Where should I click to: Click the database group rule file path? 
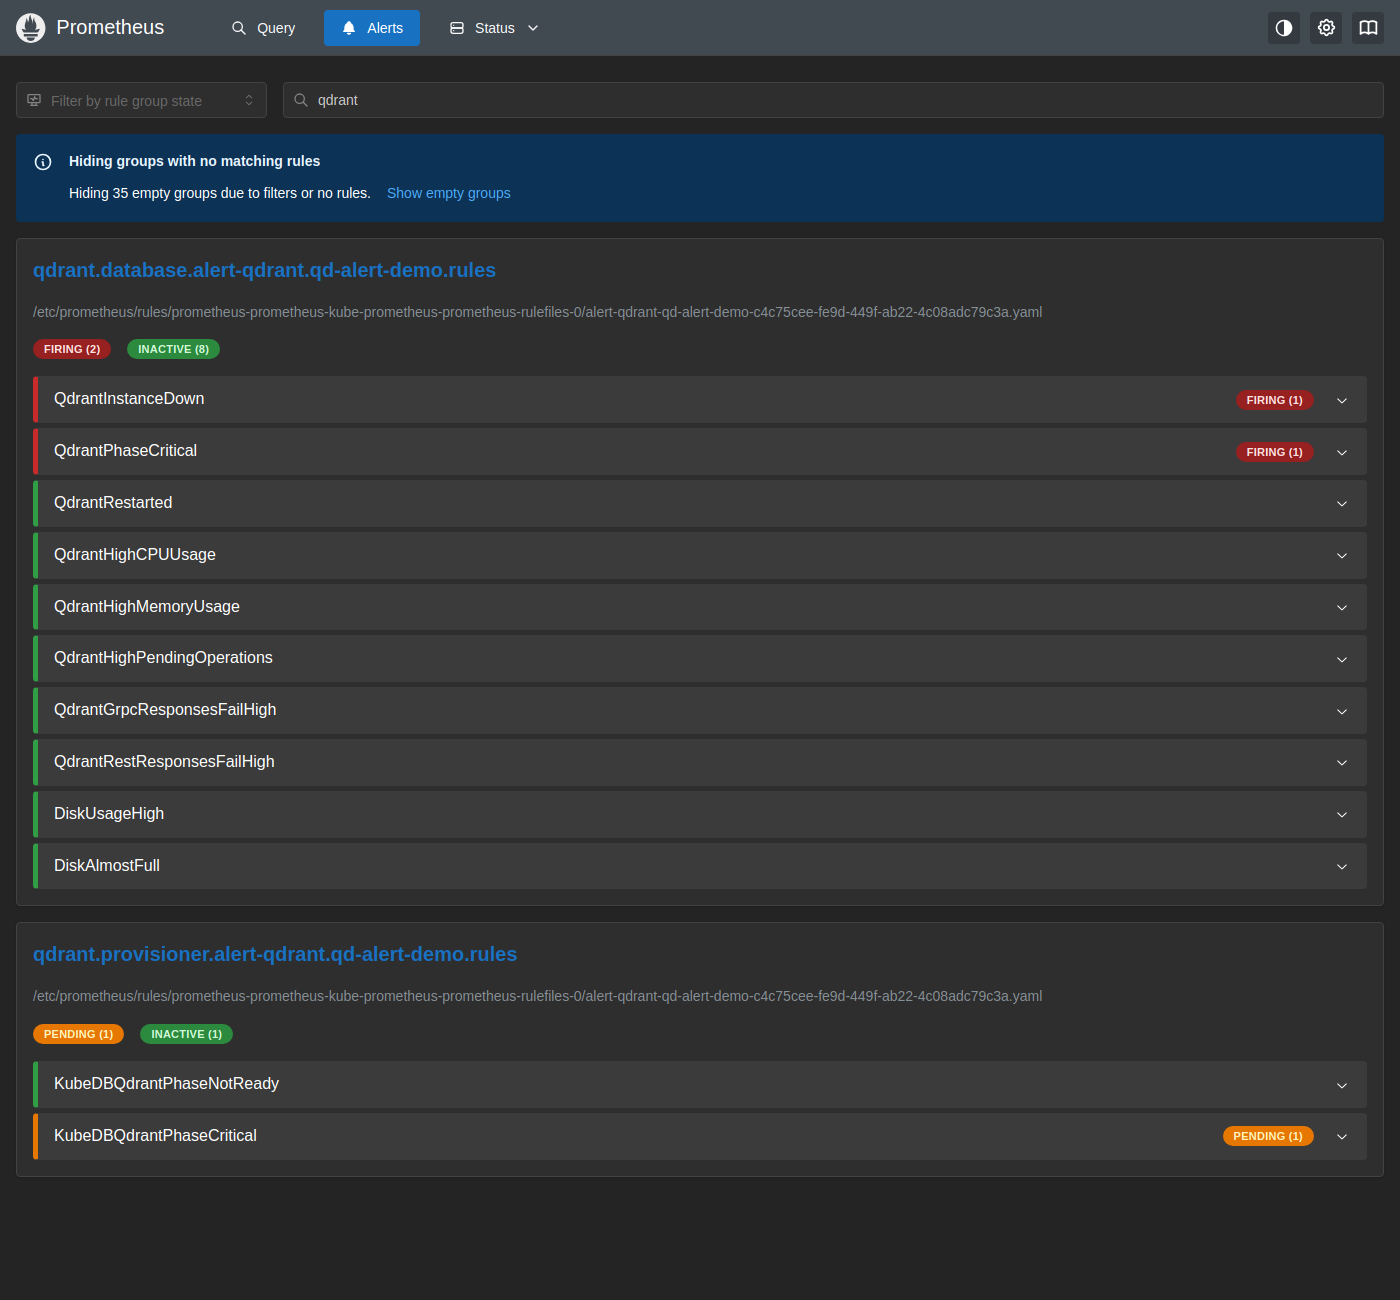[538, 312]
